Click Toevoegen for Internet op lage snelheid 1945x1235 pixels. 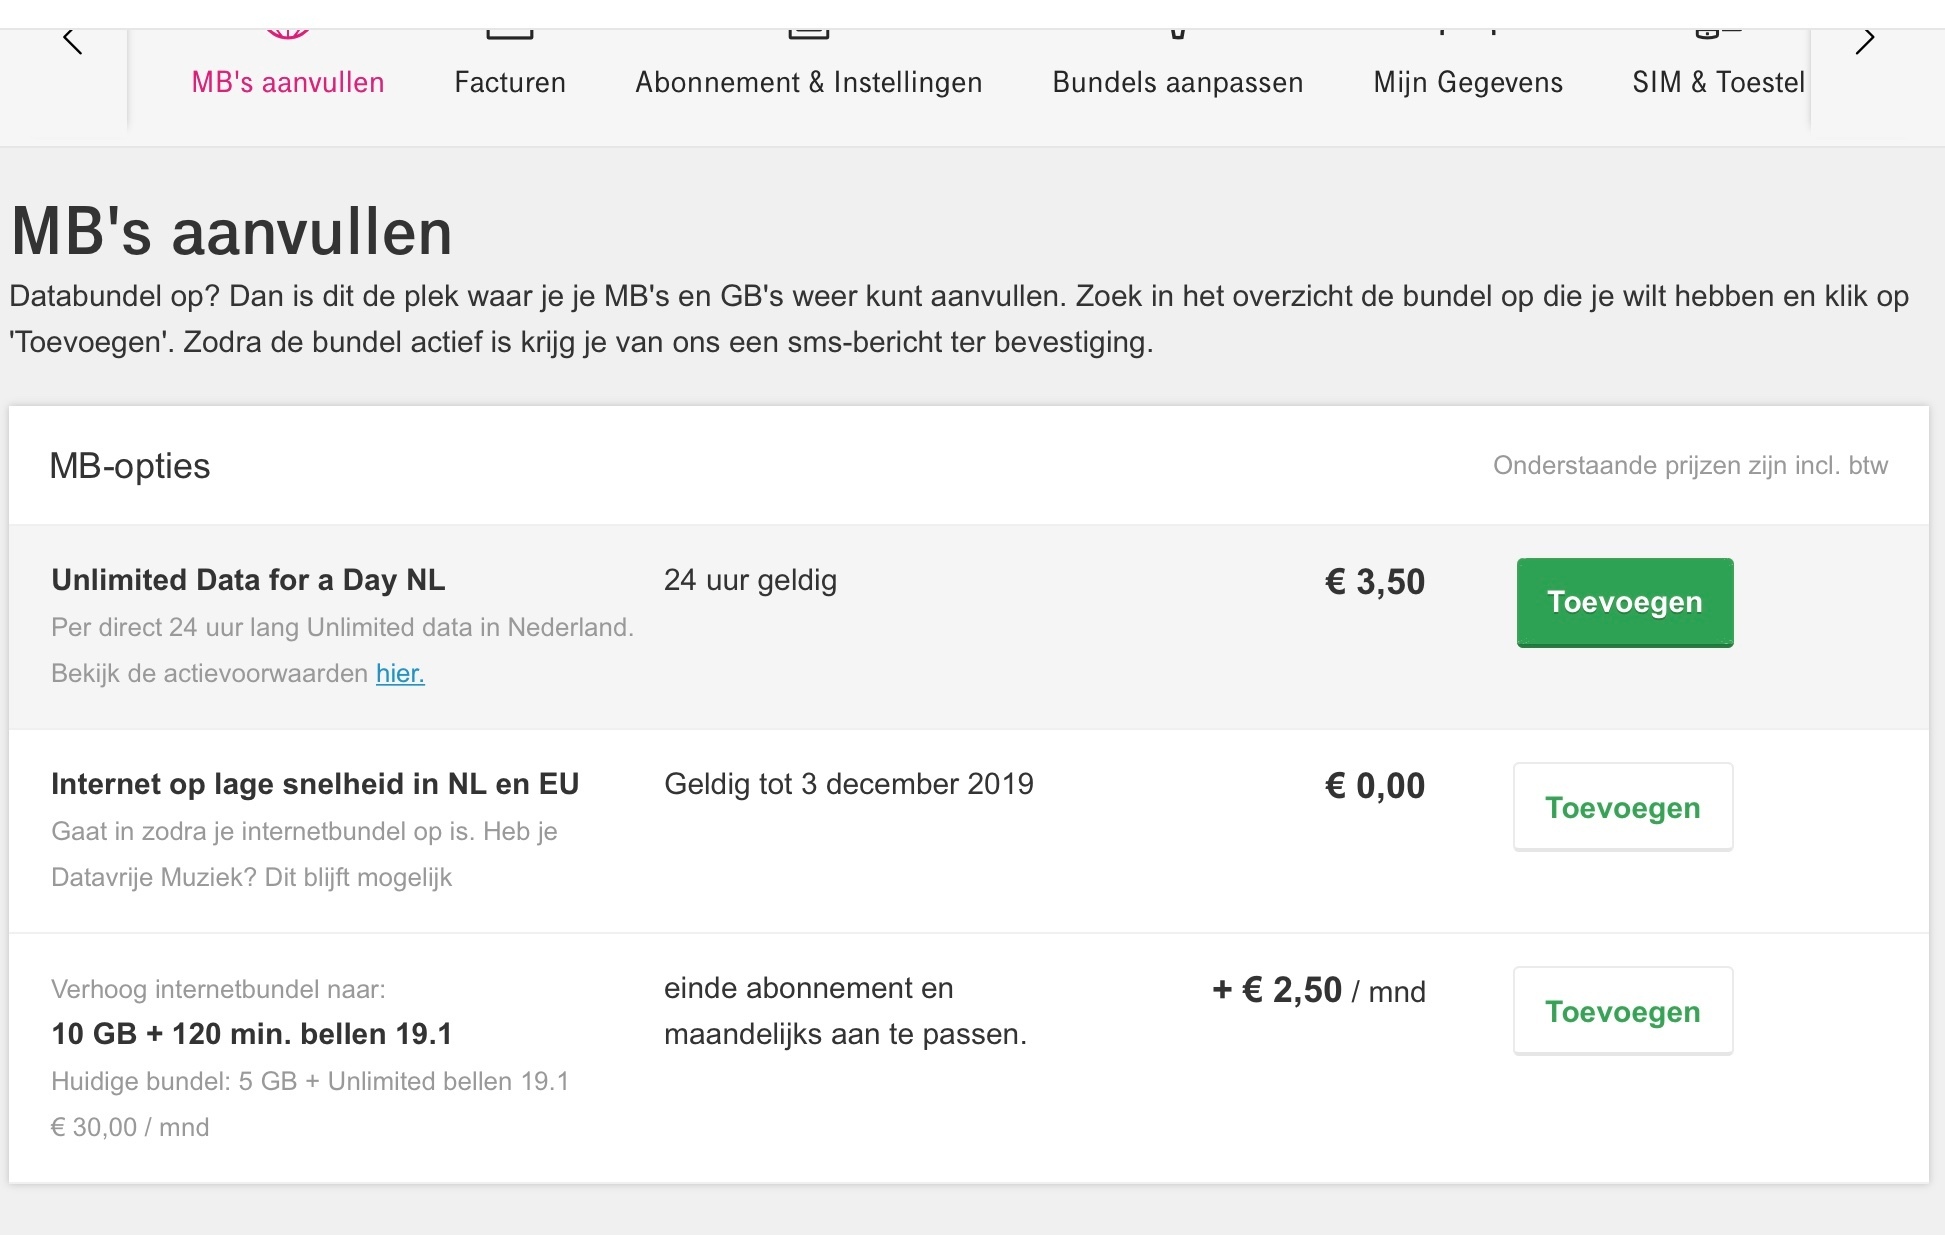(1623, 807)
